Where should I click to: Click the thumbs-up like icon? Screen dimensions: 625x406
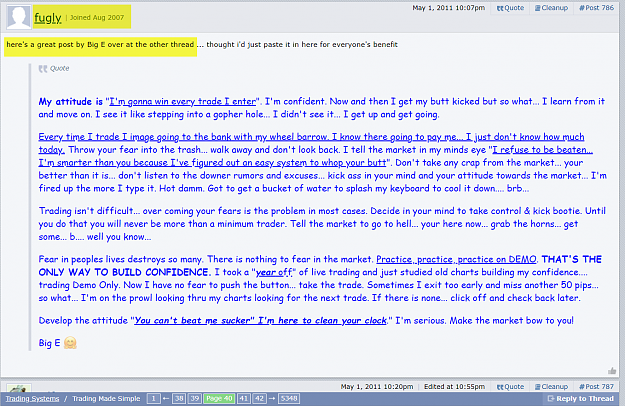coord(612,371)
